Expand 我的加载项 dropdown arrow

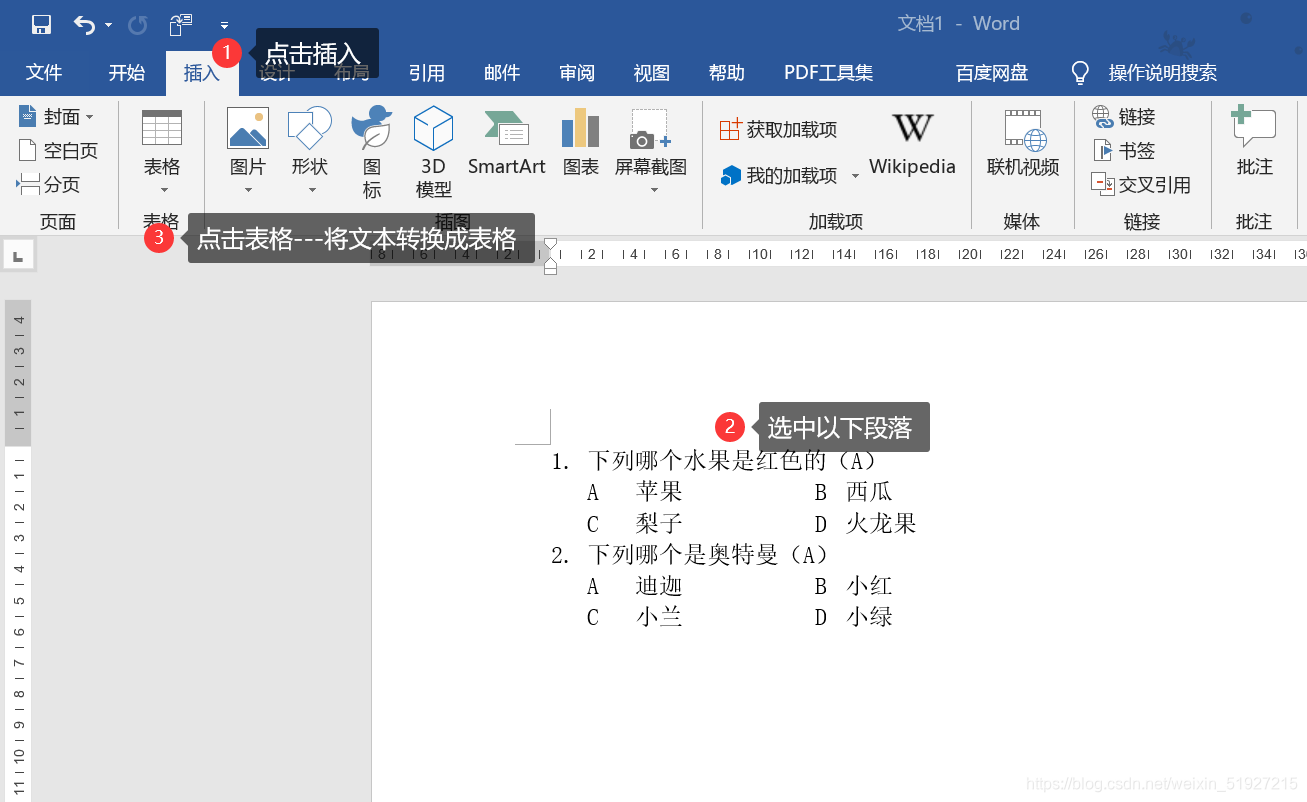pos(855,176)
